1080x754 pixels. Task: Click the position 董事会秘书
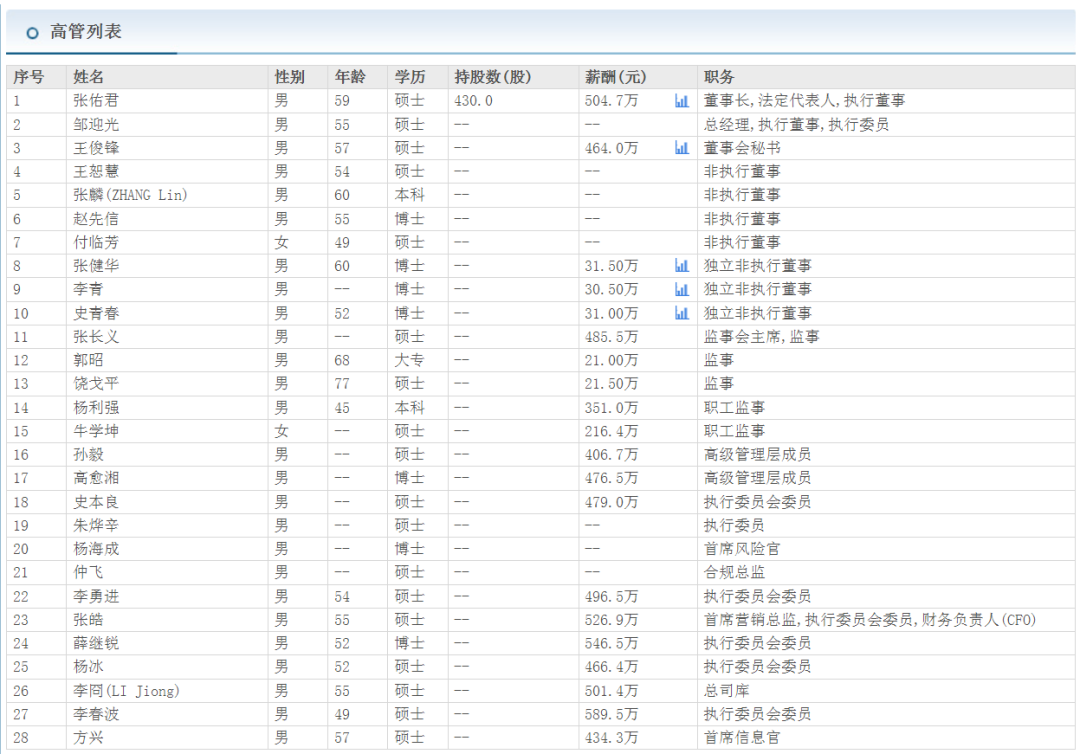[742, 148]
